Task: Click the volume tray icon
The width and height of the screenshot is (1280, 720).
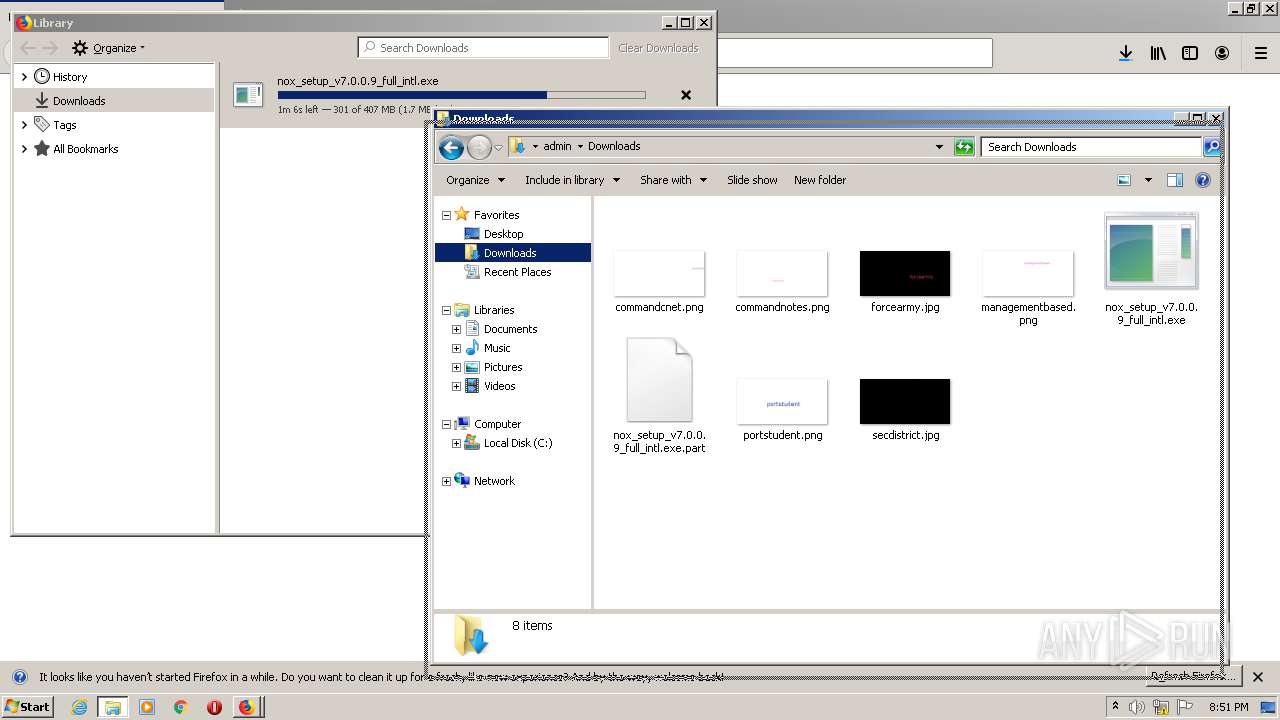Action: pos(1137,707)
